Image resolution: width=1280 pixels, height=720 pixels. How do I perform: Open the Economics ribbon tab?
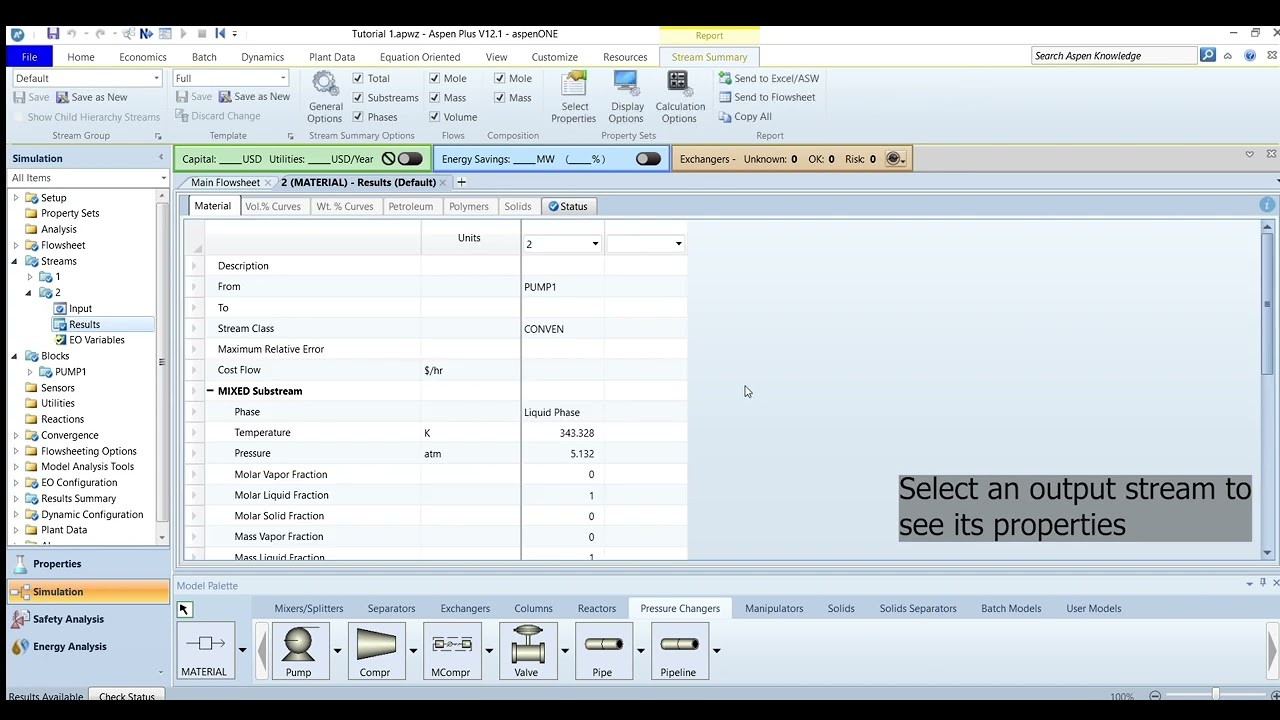pyautogui.click(x=143, y=57)
